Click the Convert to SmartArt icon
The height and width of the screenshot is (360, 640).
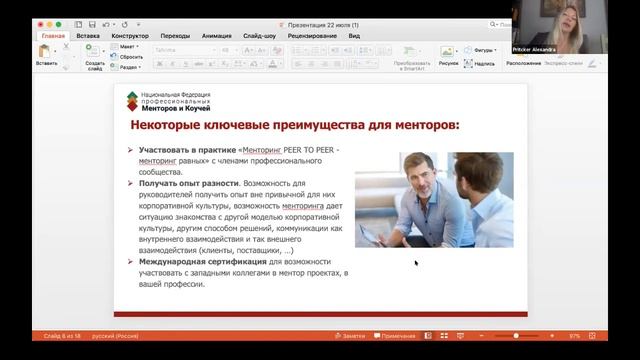click(409, 51)
